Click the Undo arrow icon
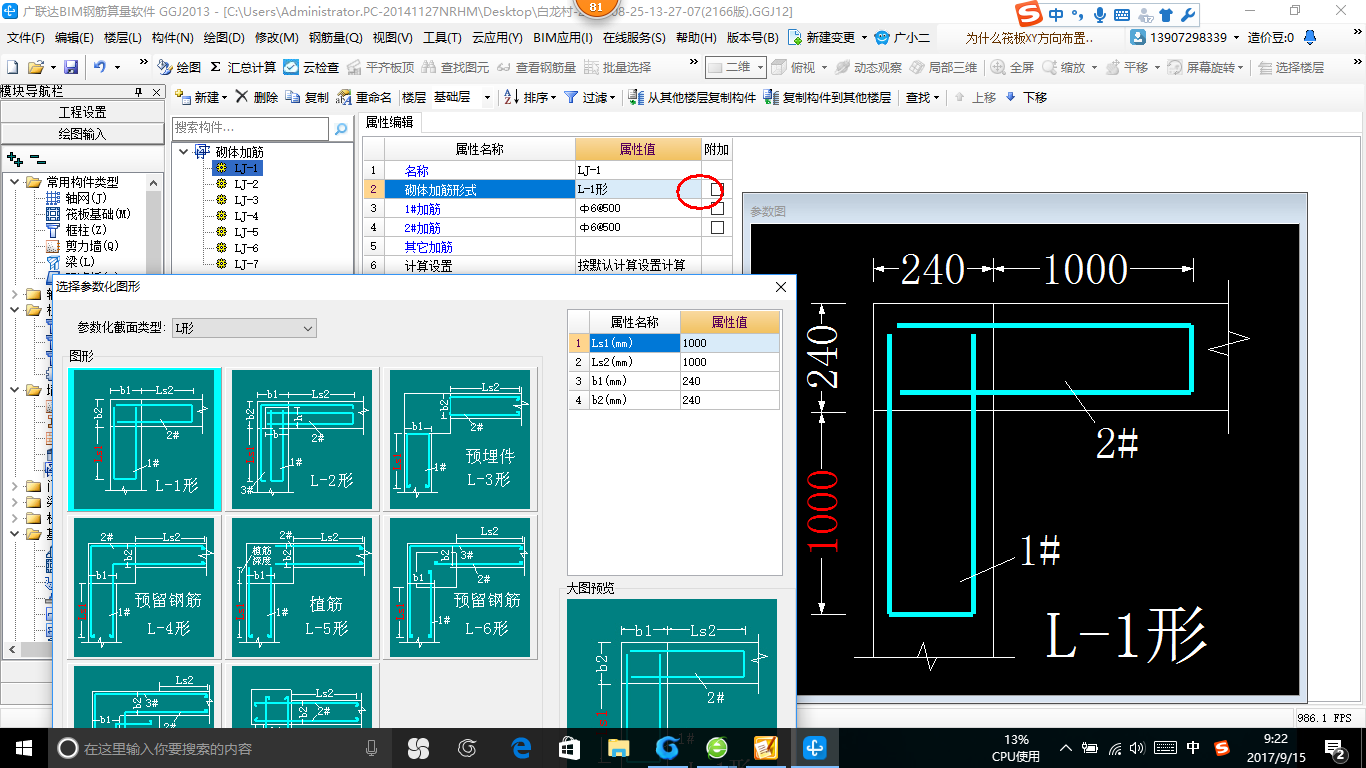Image resolution: width=1366 pixels, height=768 pixels. pos(100,67)
